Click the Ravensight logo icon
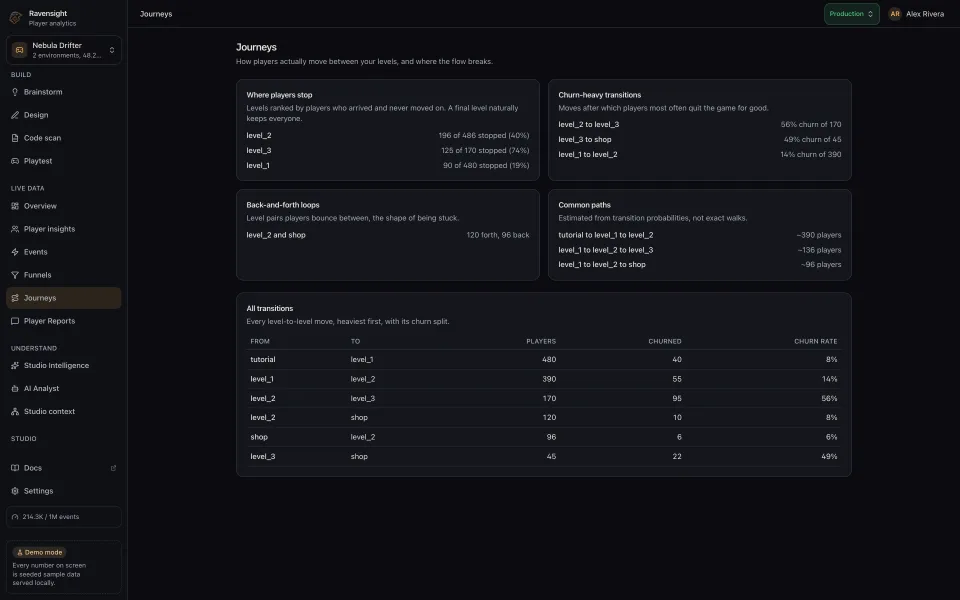 [16, 17]
